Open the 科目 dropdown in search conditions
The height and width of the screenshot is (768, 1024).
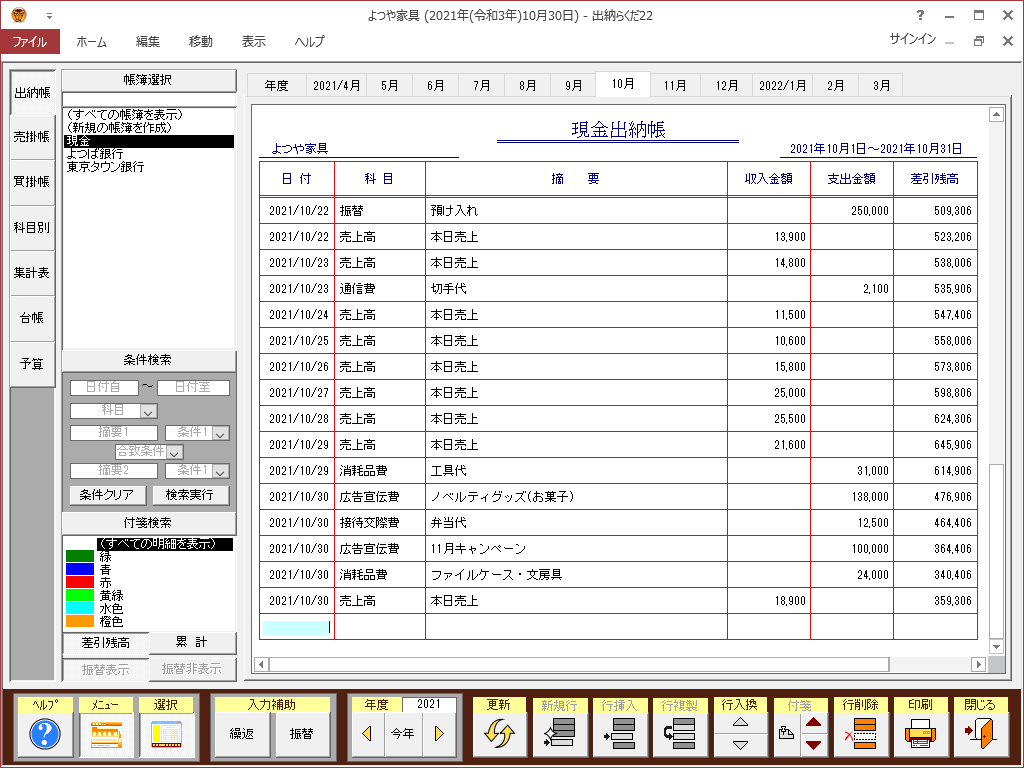tap(148, 411)
